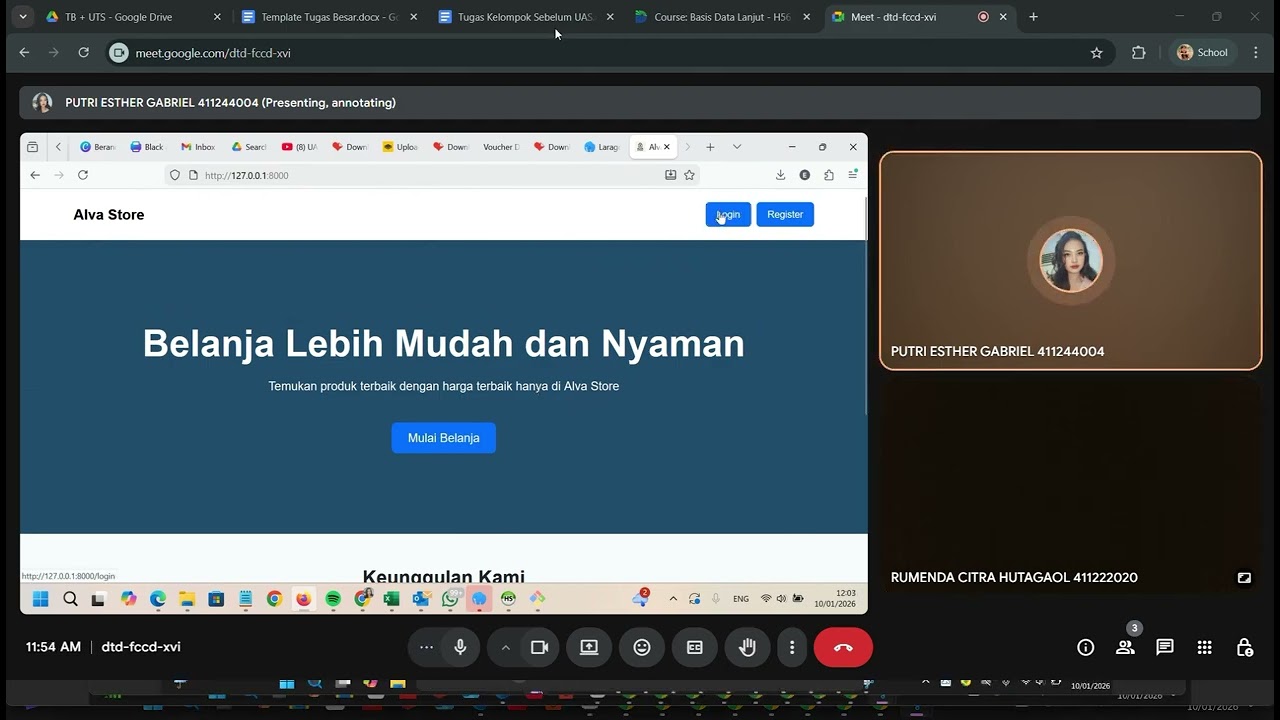Click the shared page scrollbar
The height and width of the screenshot is (720, 1280).
pos(864,304)
